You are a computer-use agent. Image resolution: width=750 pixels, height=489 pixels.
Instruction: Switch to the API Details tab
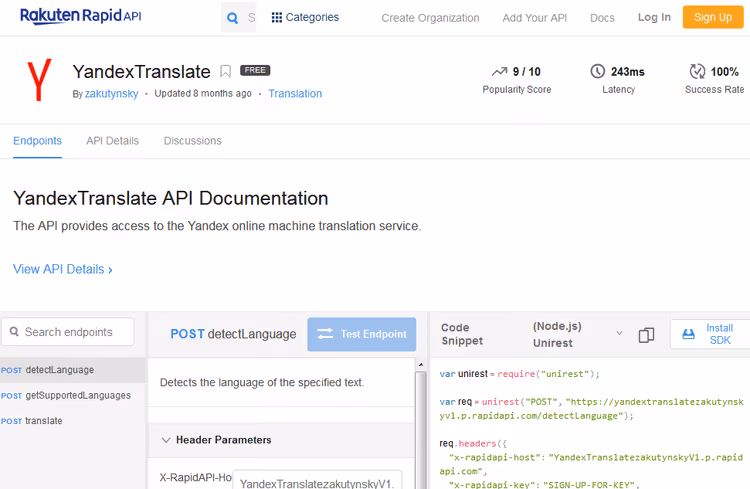(112, 141)
